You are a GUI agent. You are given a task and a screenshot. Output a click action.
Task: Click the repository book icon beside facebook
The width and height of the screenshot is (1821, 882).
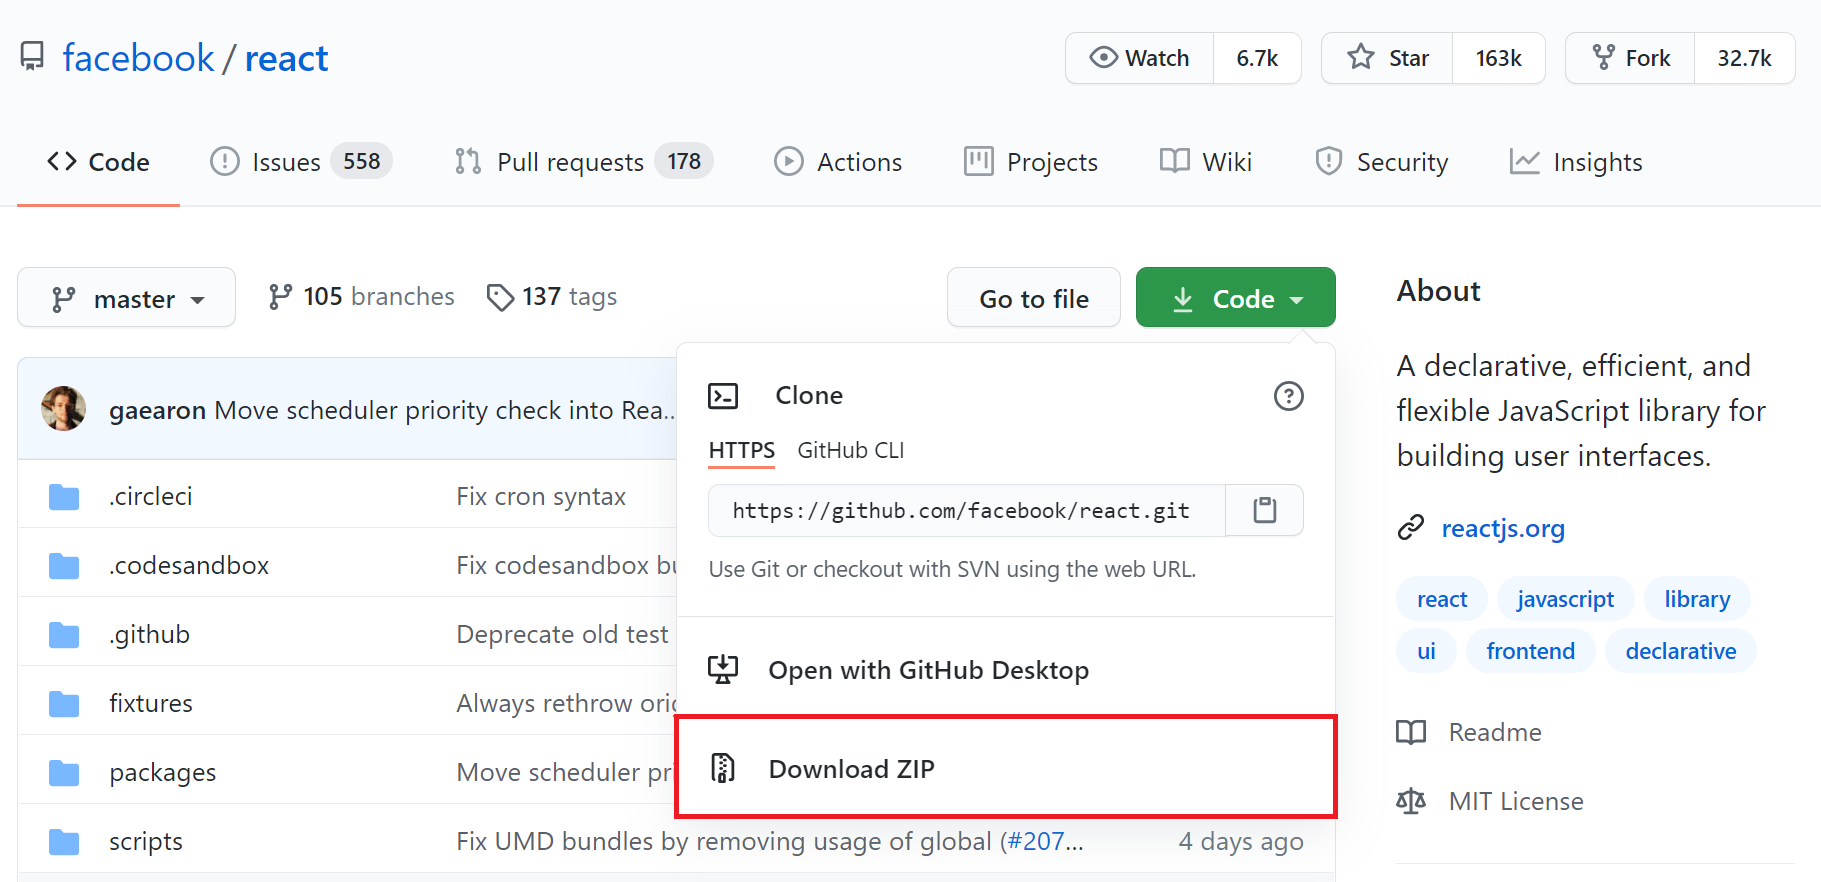(x=32, y=57)
